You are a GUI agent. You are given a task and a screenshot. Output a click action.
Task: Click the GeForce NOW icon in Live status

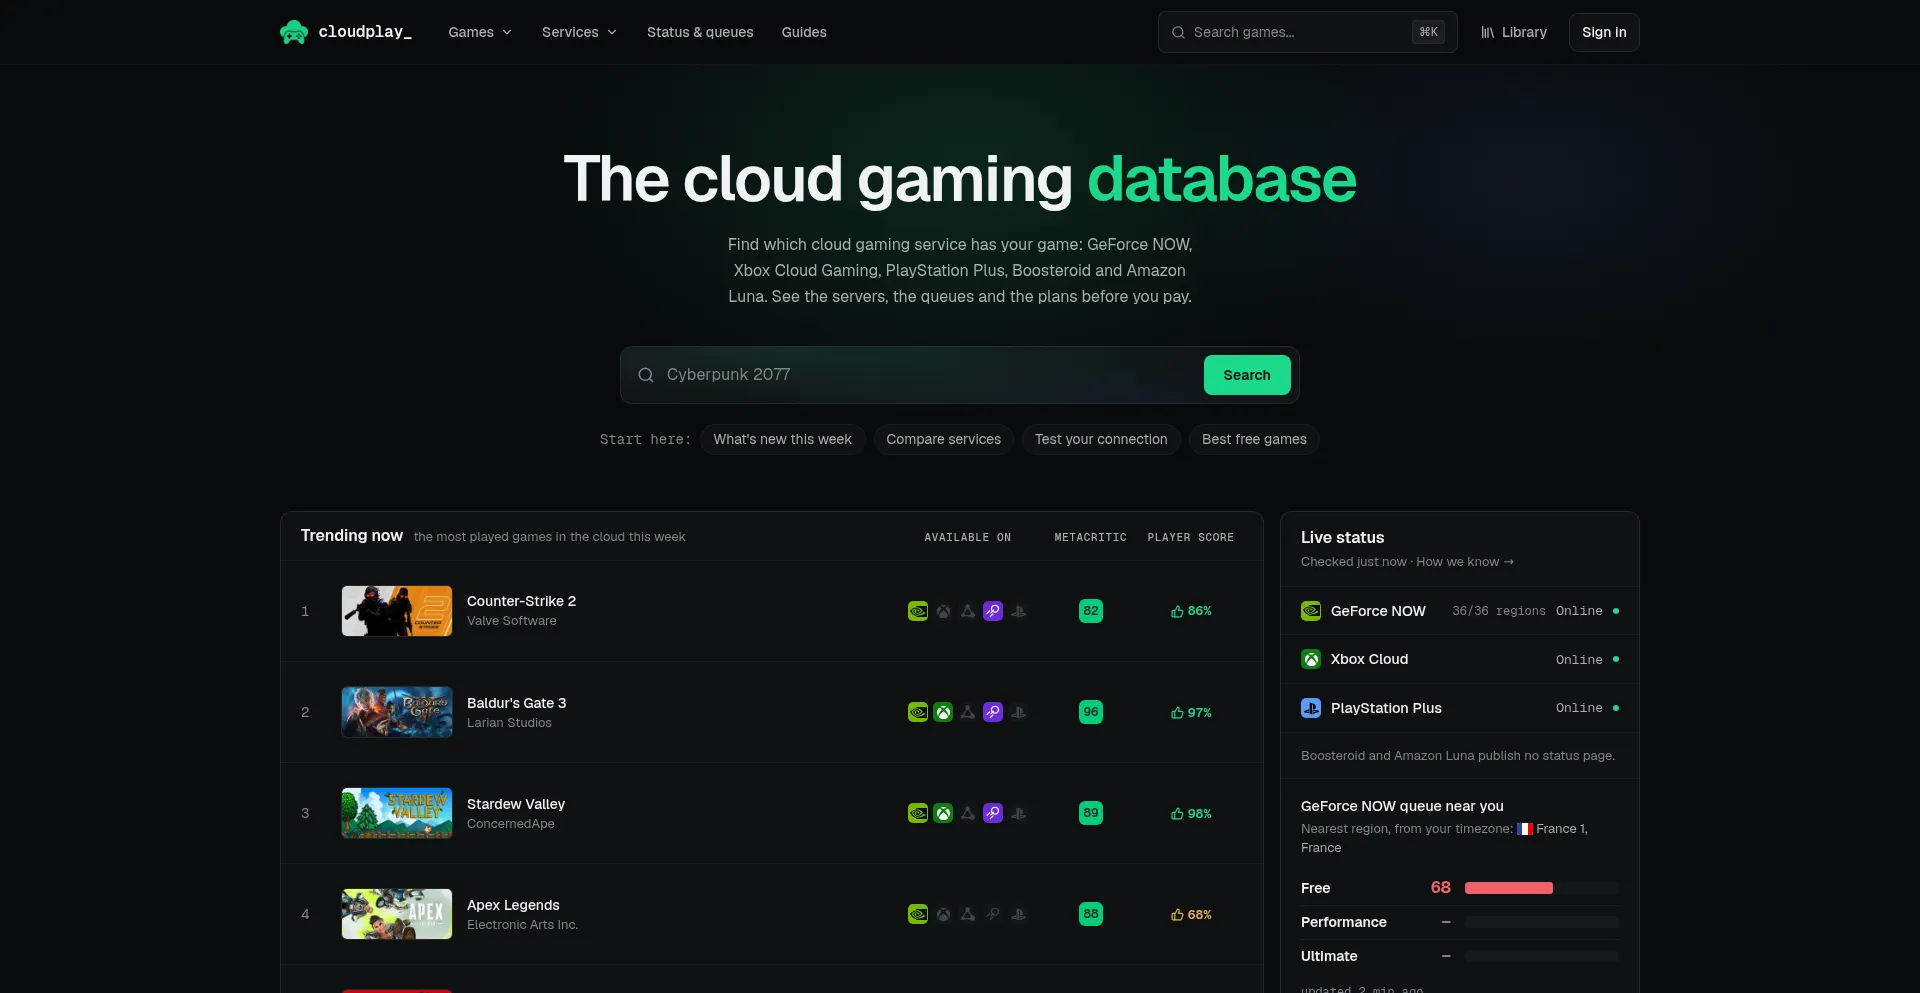point(1311,611)
